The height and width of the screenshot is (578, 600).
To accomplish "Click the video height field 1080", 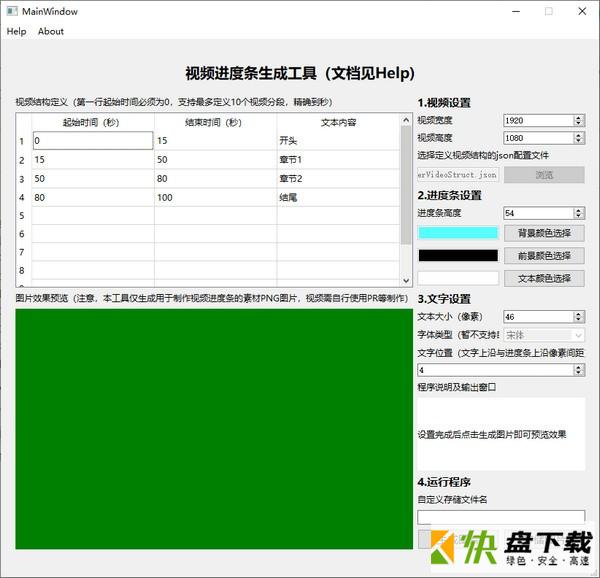I will pyautogui.click(x=538, y=138).
